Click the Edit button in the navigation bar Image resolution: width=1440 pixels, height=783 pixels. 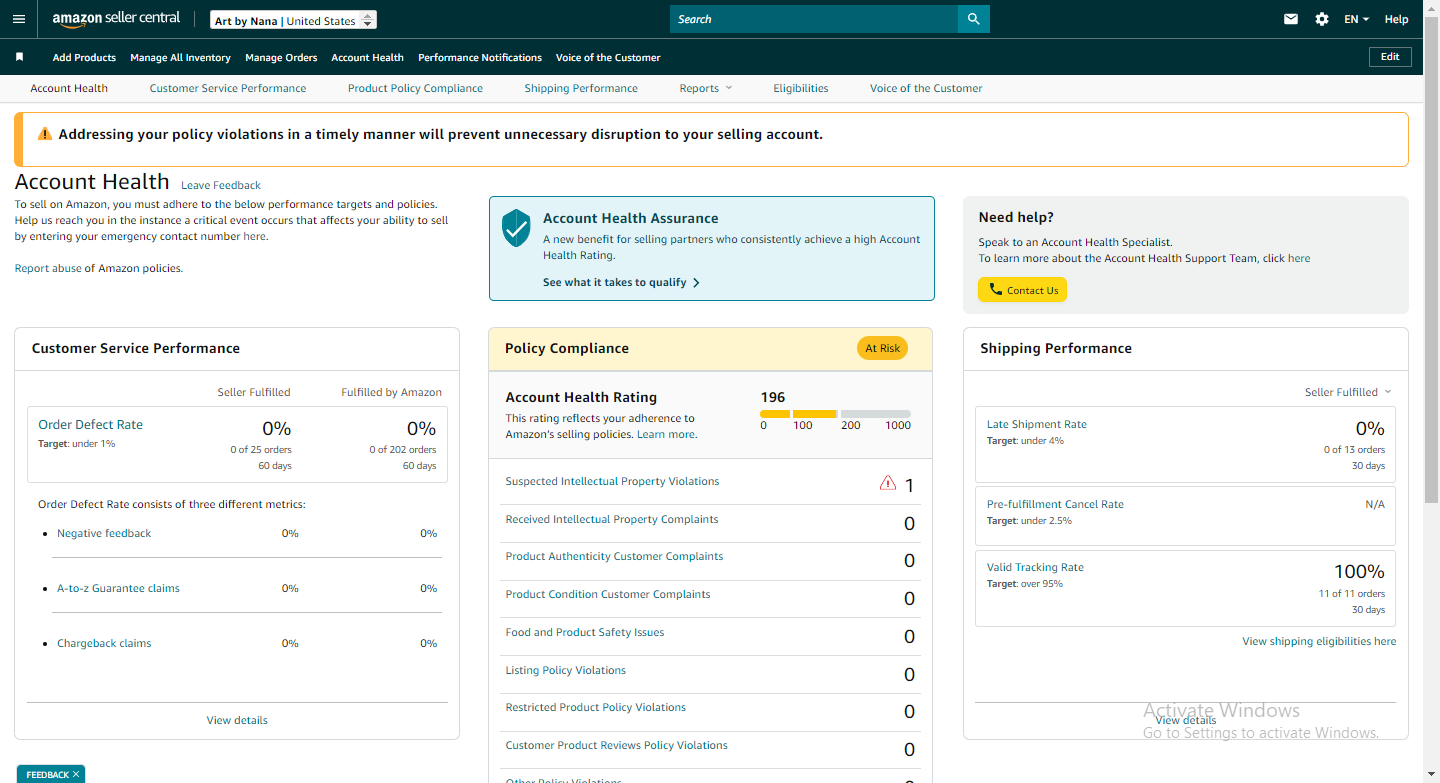click(x=1390, y=57)
